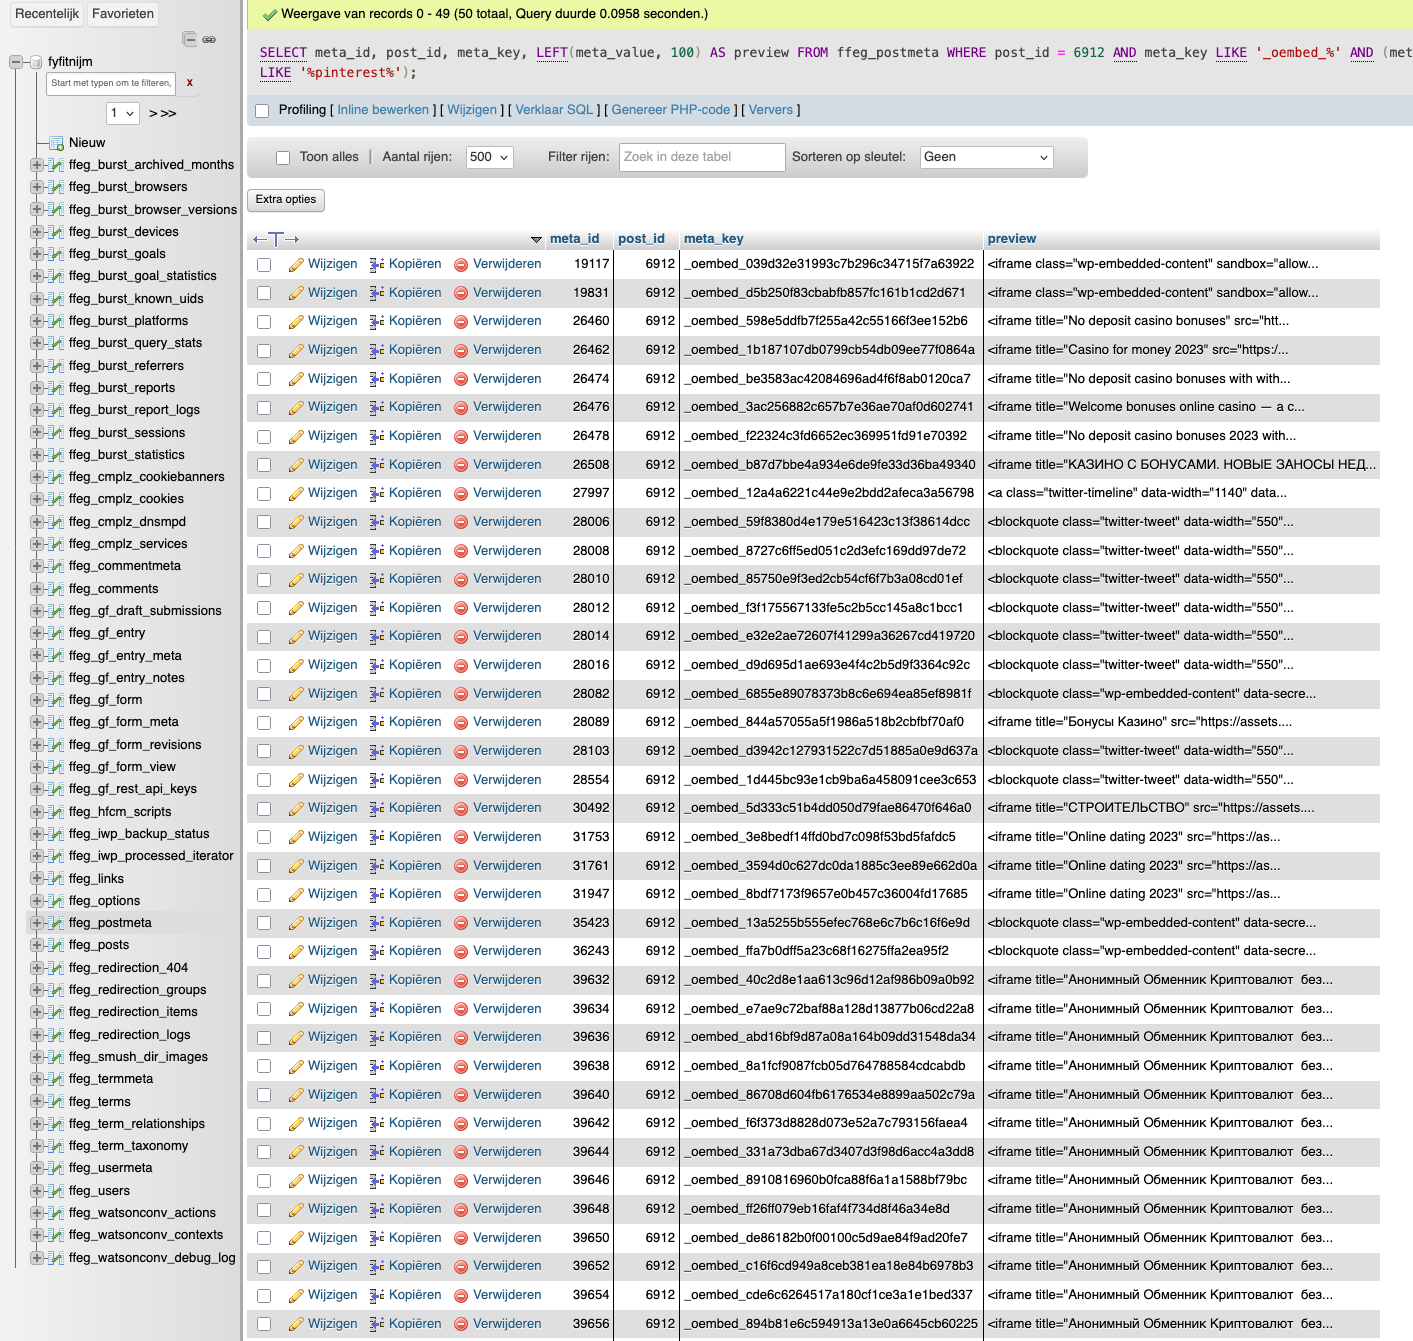Click the link icon in navigation panel
Image resolution: width=1413 pixels, height=1341 pixels.
209,39
